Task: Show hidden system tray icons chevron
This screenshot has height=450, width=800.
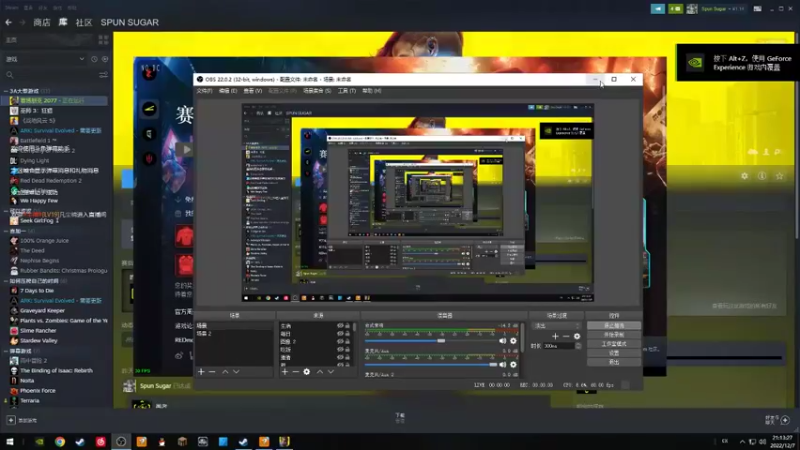Action: coord(742,442)
